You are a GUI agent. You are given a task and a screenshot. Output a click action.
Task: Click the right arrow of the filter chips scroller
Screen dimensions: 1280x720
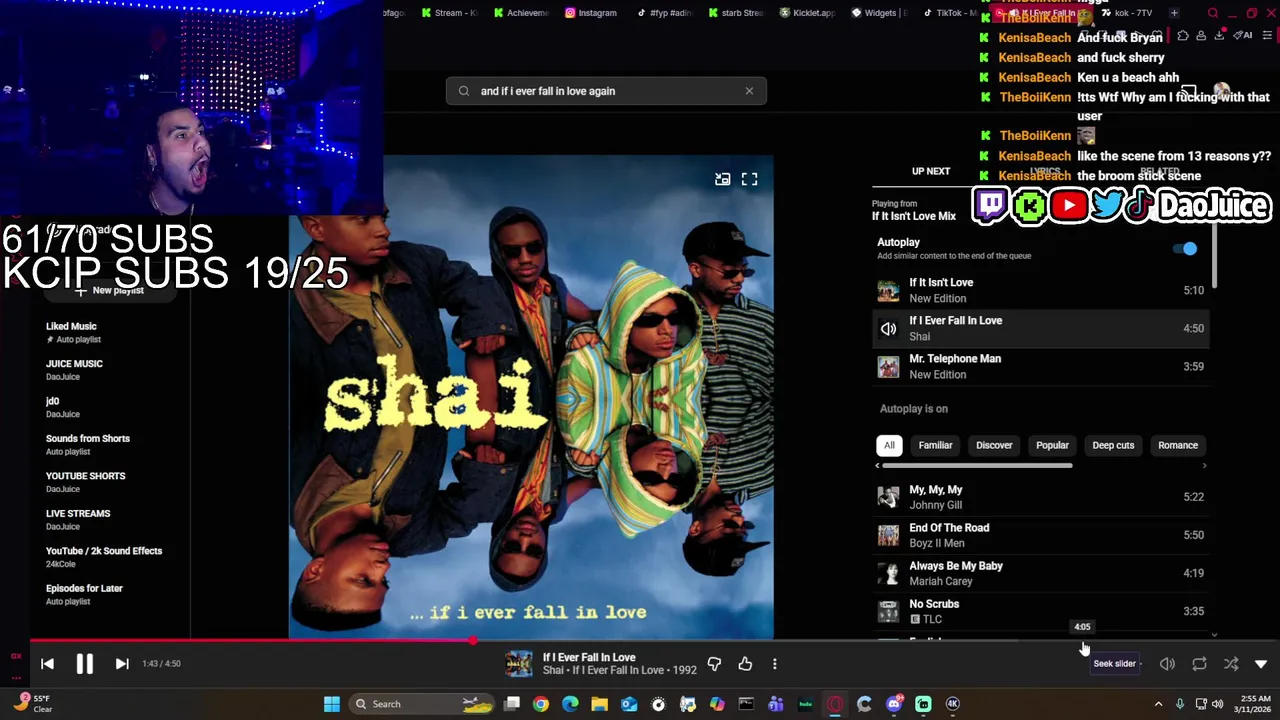[x=1204, y=466]
